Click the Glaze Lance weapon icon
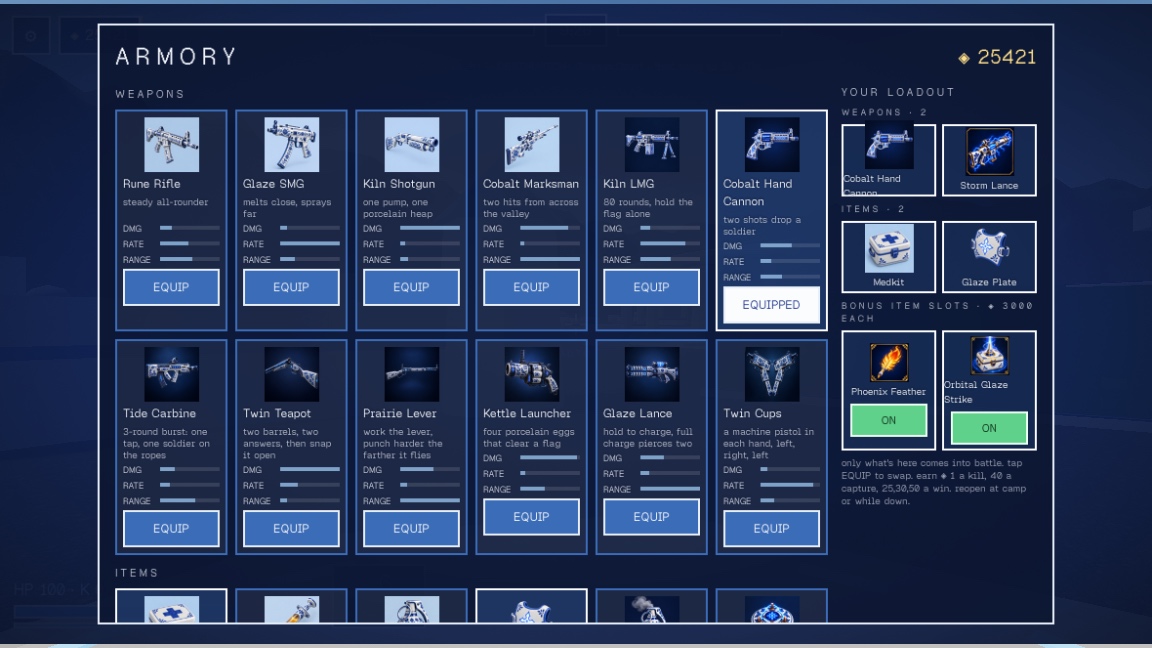1152x648 pixels. (652, 374)
